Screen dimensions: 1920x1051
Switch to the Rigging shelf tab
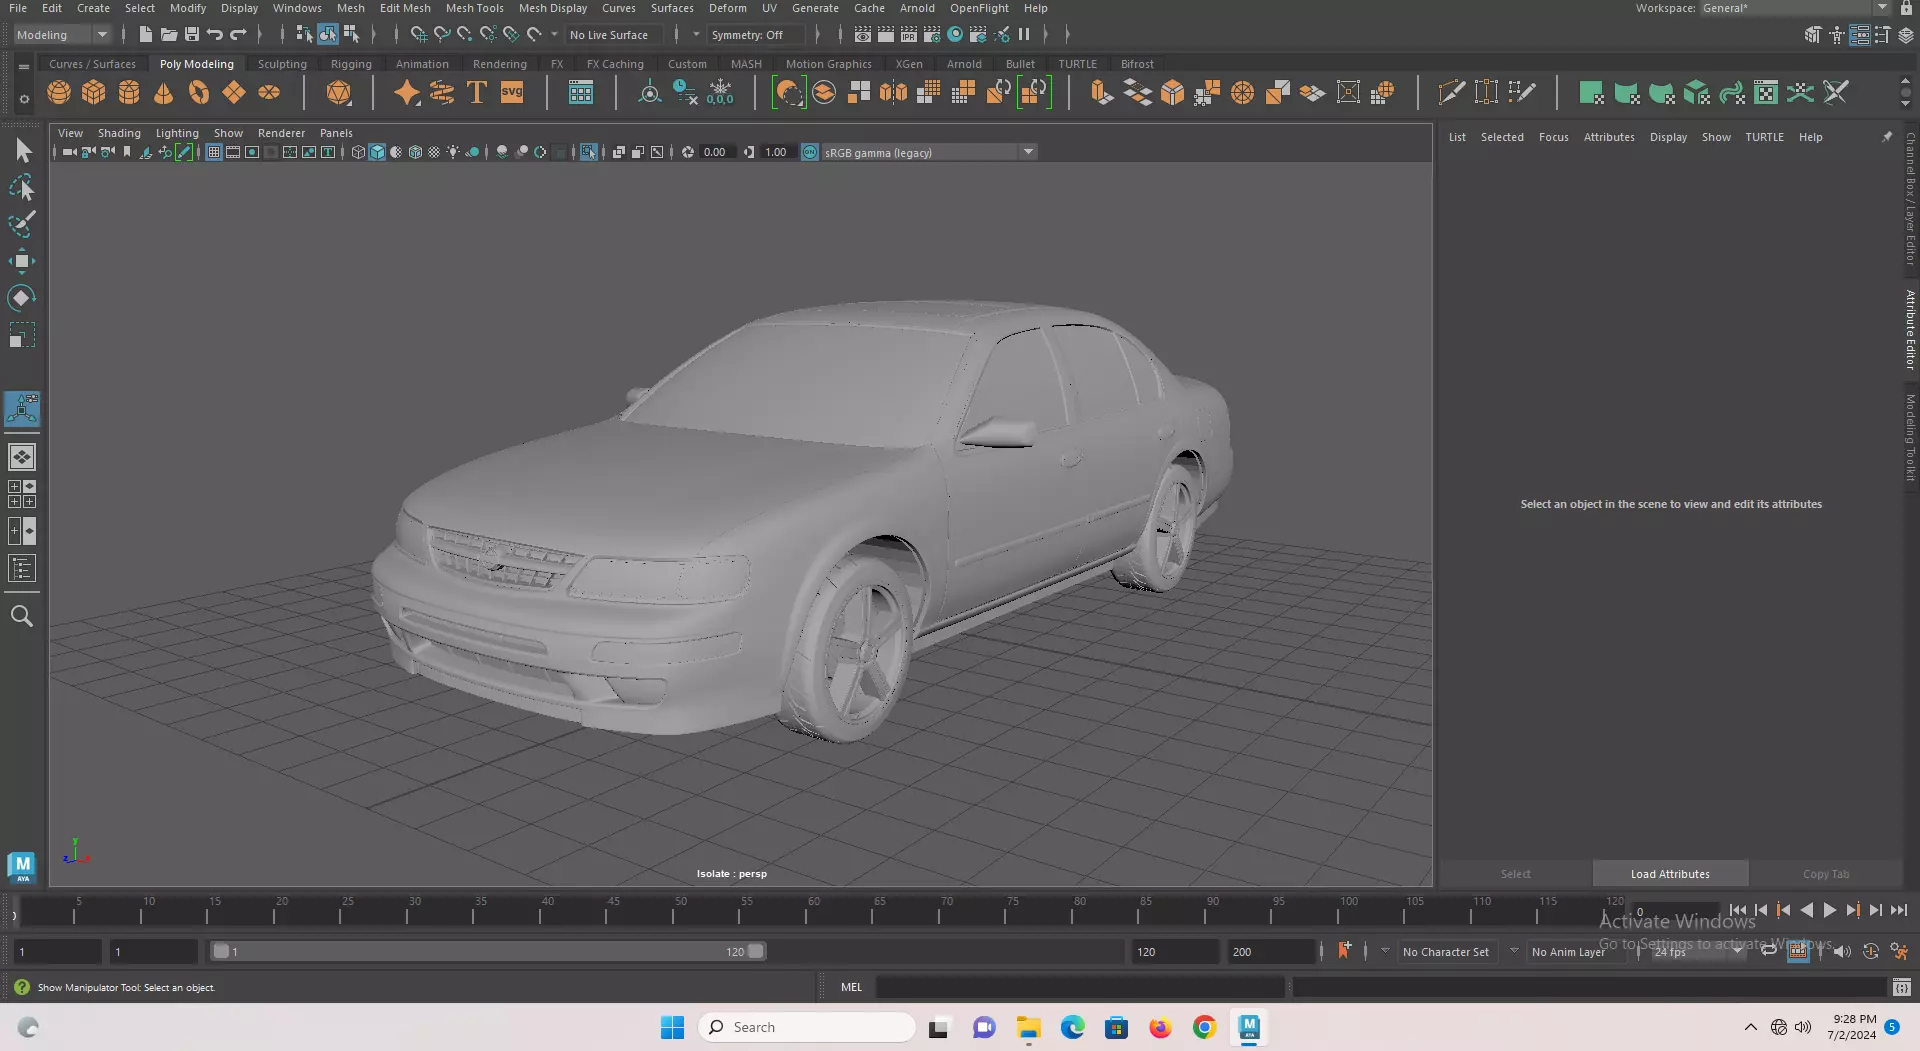pos(351,64)
